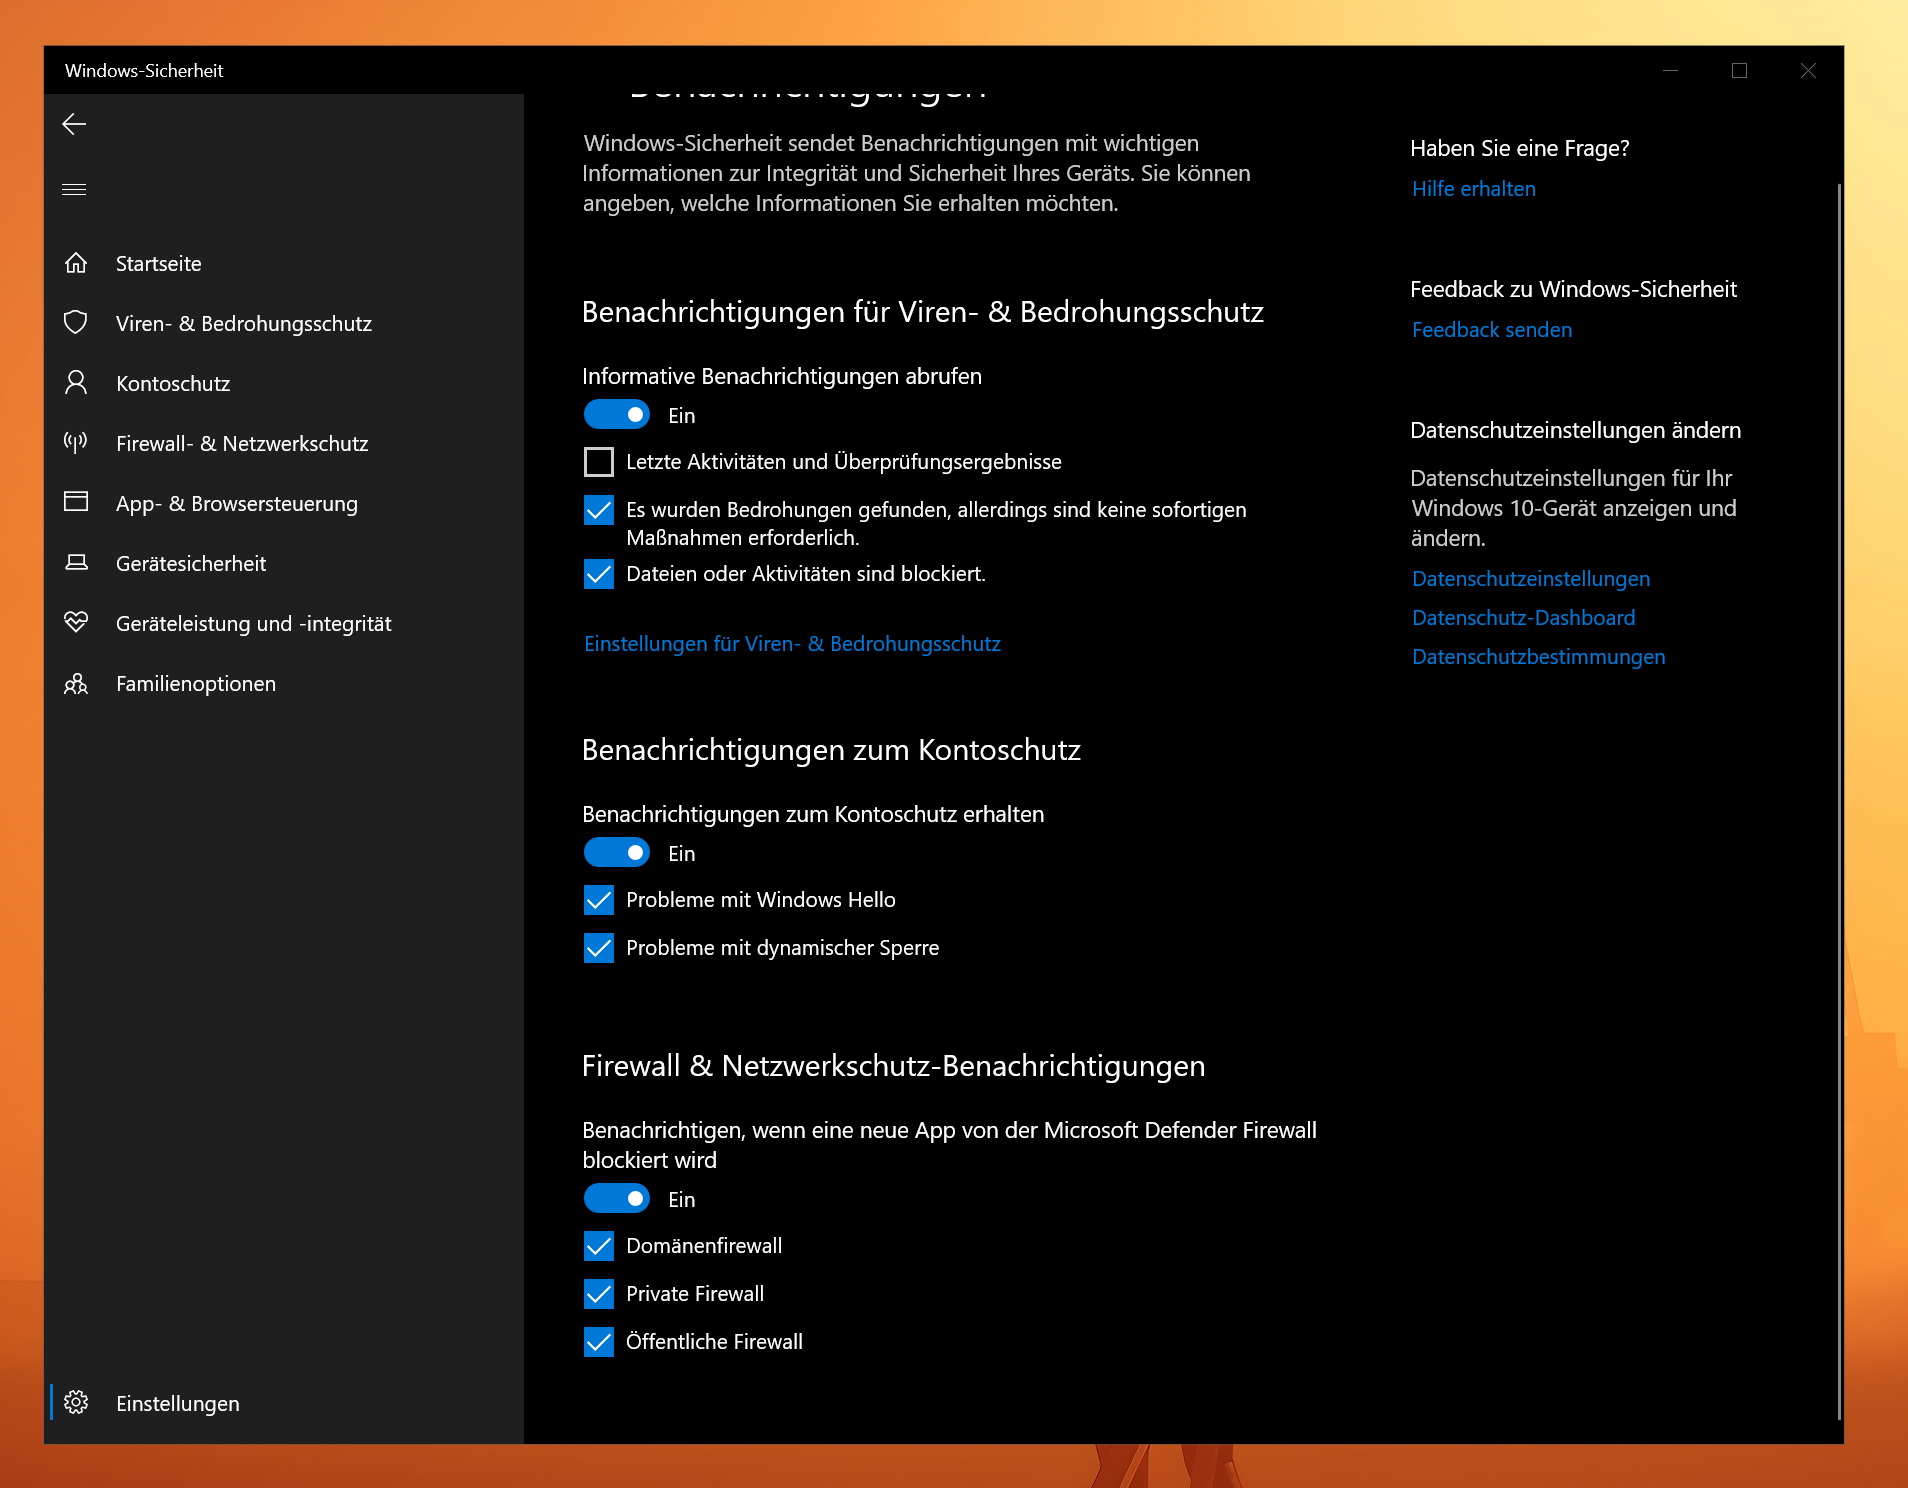Viewport: 1908px width, 1488px height.
Task: Toggle the hamburger navigation menu
Action: pyautogui.click(x=74, y=189)
